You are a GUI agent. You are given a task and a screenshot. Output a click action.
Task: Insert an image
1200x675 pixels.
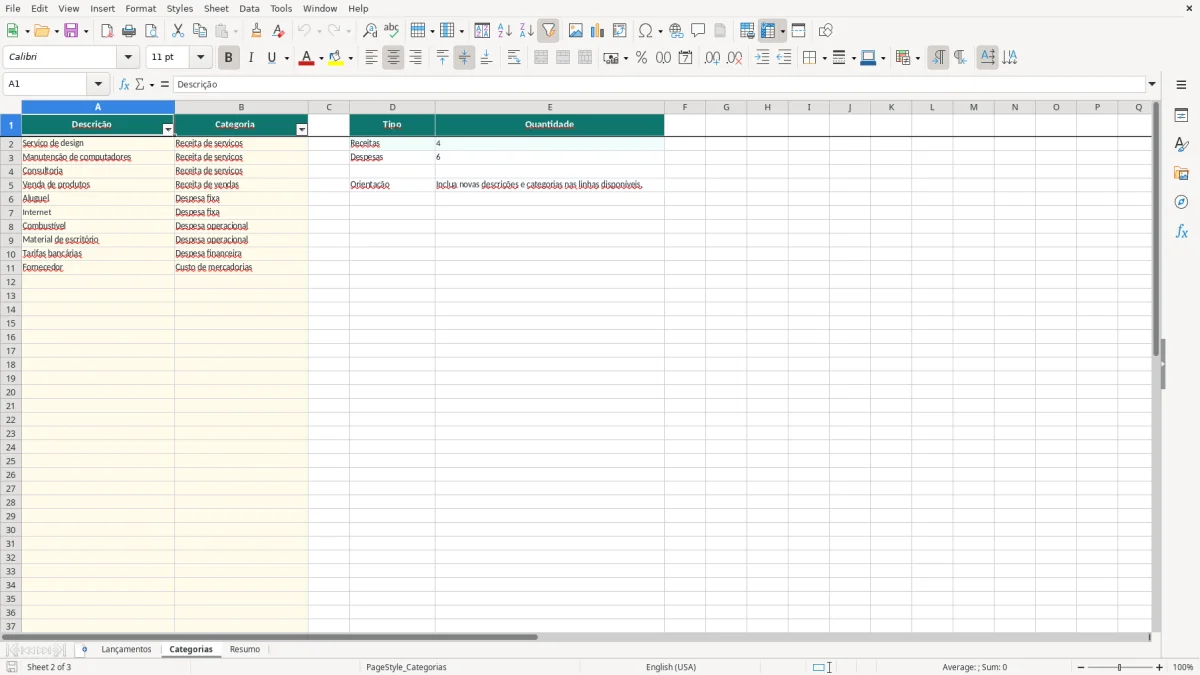[576, 31]
